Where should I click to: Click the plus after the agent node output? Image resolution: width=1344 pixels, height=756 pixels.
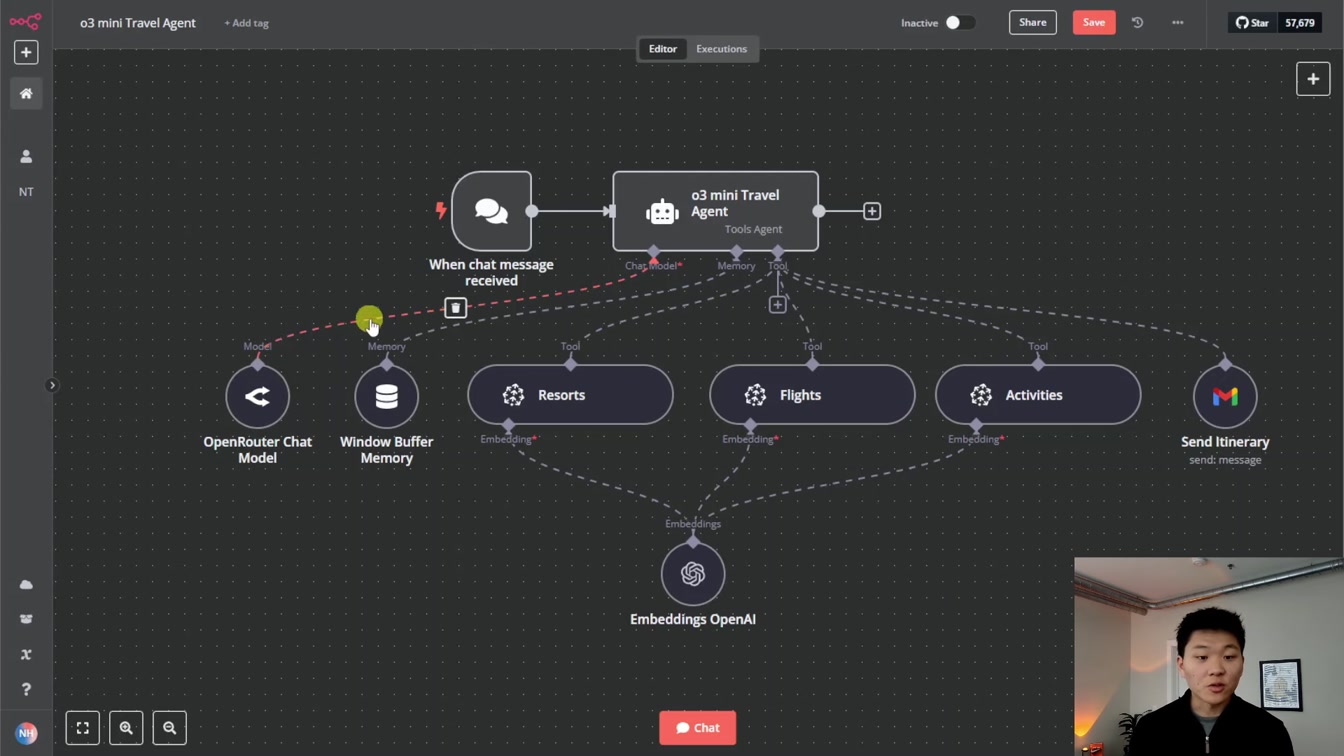[x=872, y=211]
